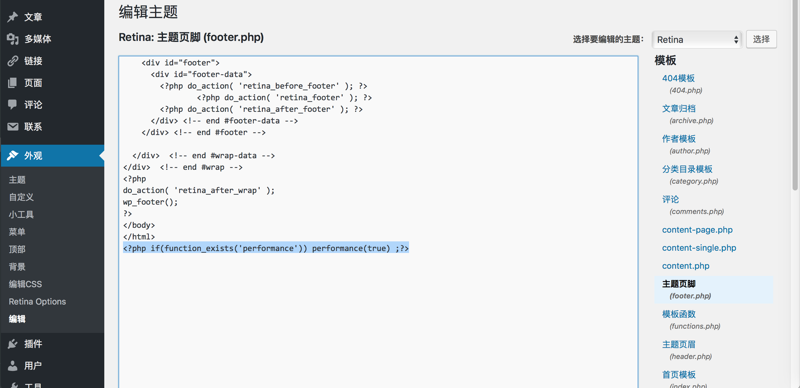Go to 编辑CSS submenu item
This screenshot has width=800, height=388.
pyautogui.click(x=25, y=284)
